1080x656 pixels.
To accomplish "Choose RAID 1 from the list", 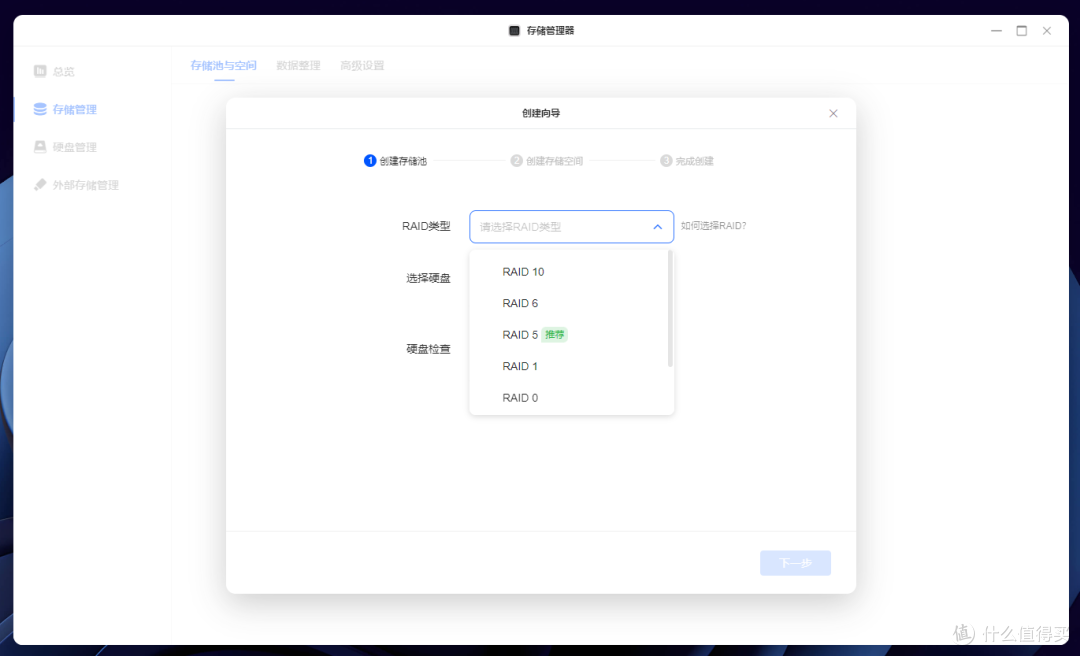I will click(x=572, y=366).
